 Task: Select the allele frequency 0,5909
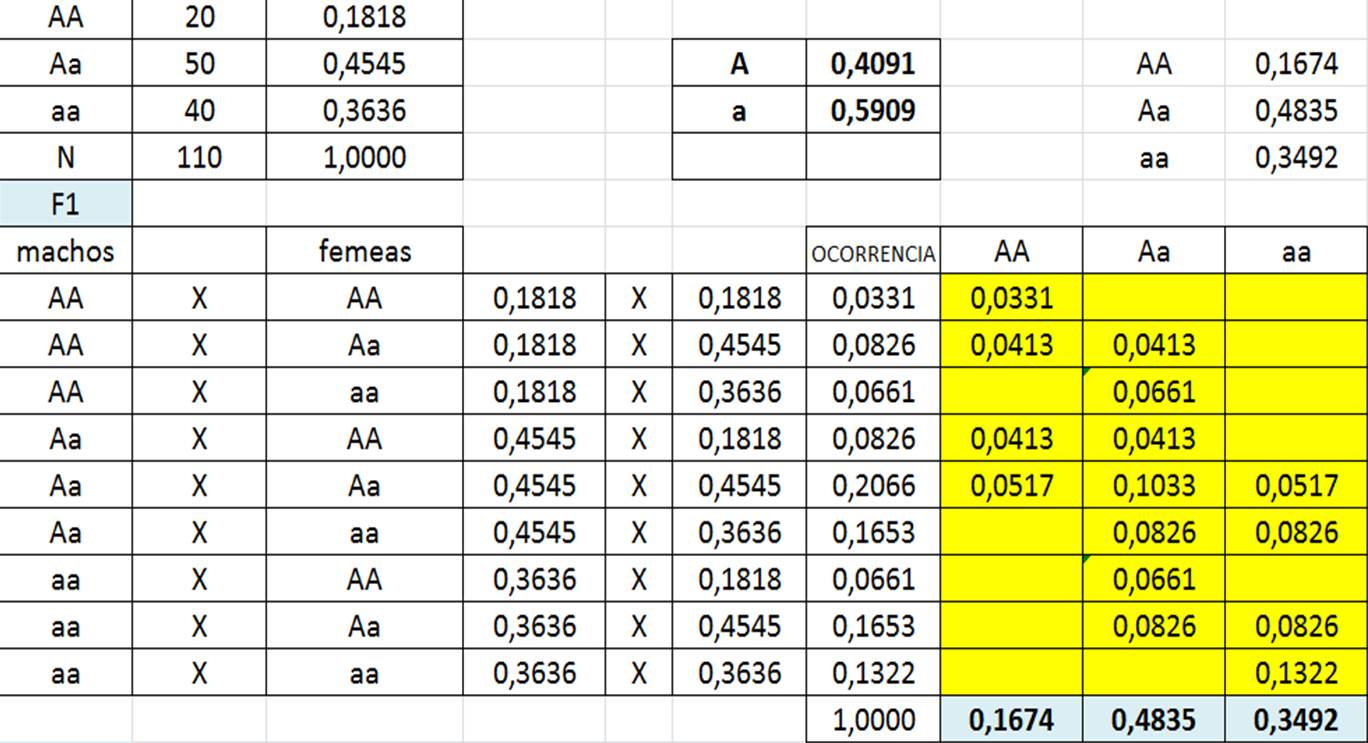click(x=873, y=110)
